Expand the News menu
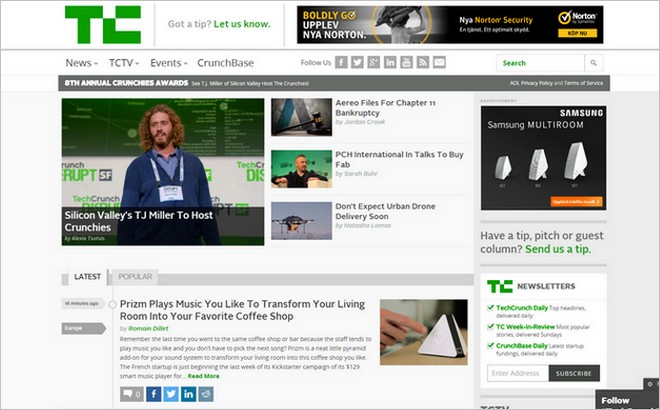This screenshot has height=410, width=660. point(82,63)
